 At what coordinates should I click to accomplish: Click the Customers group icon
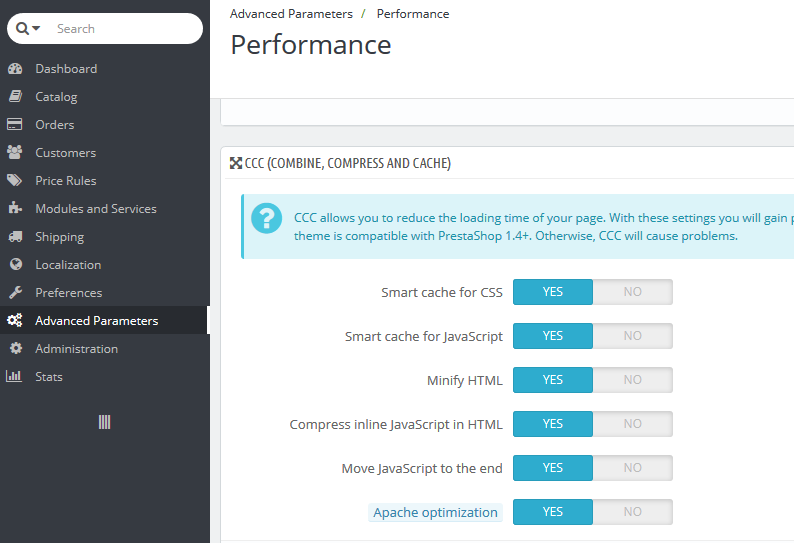tap(15, 153)
